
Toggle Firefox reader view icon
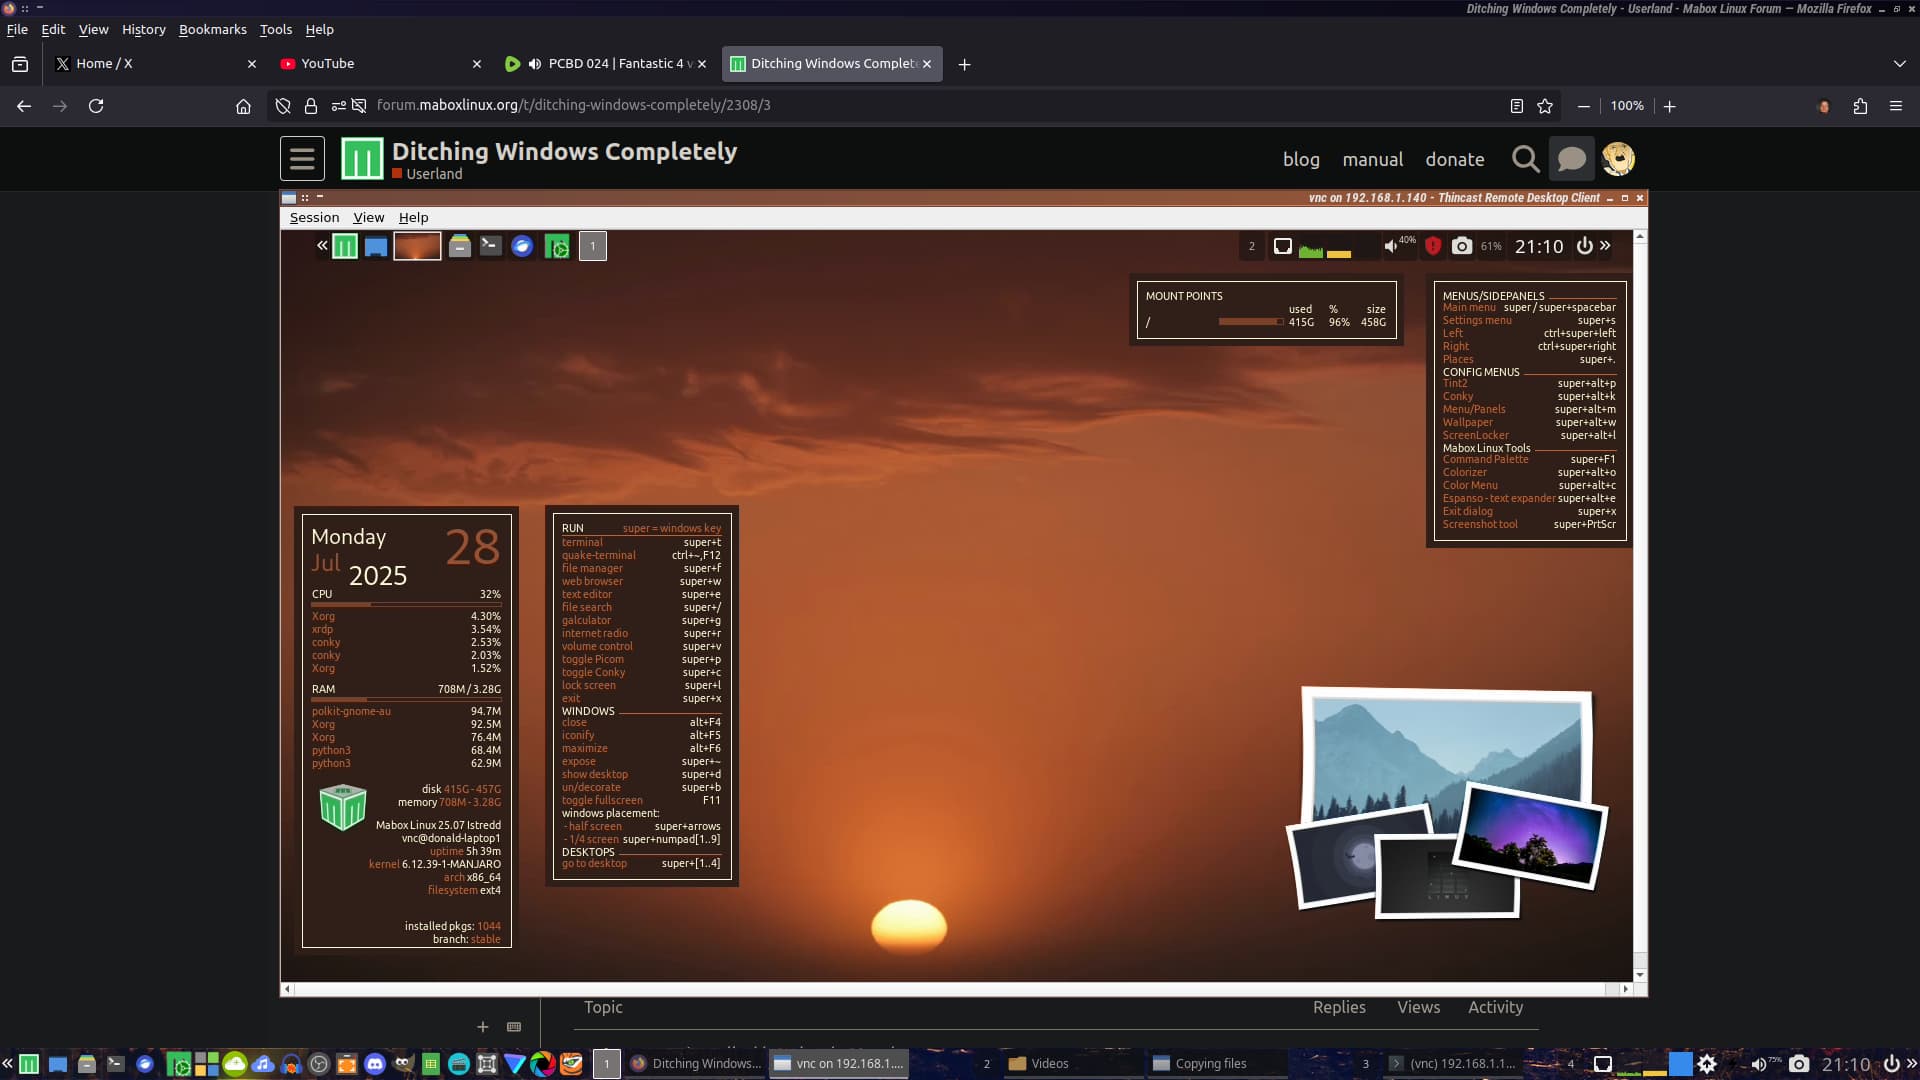coord(1516,106)
